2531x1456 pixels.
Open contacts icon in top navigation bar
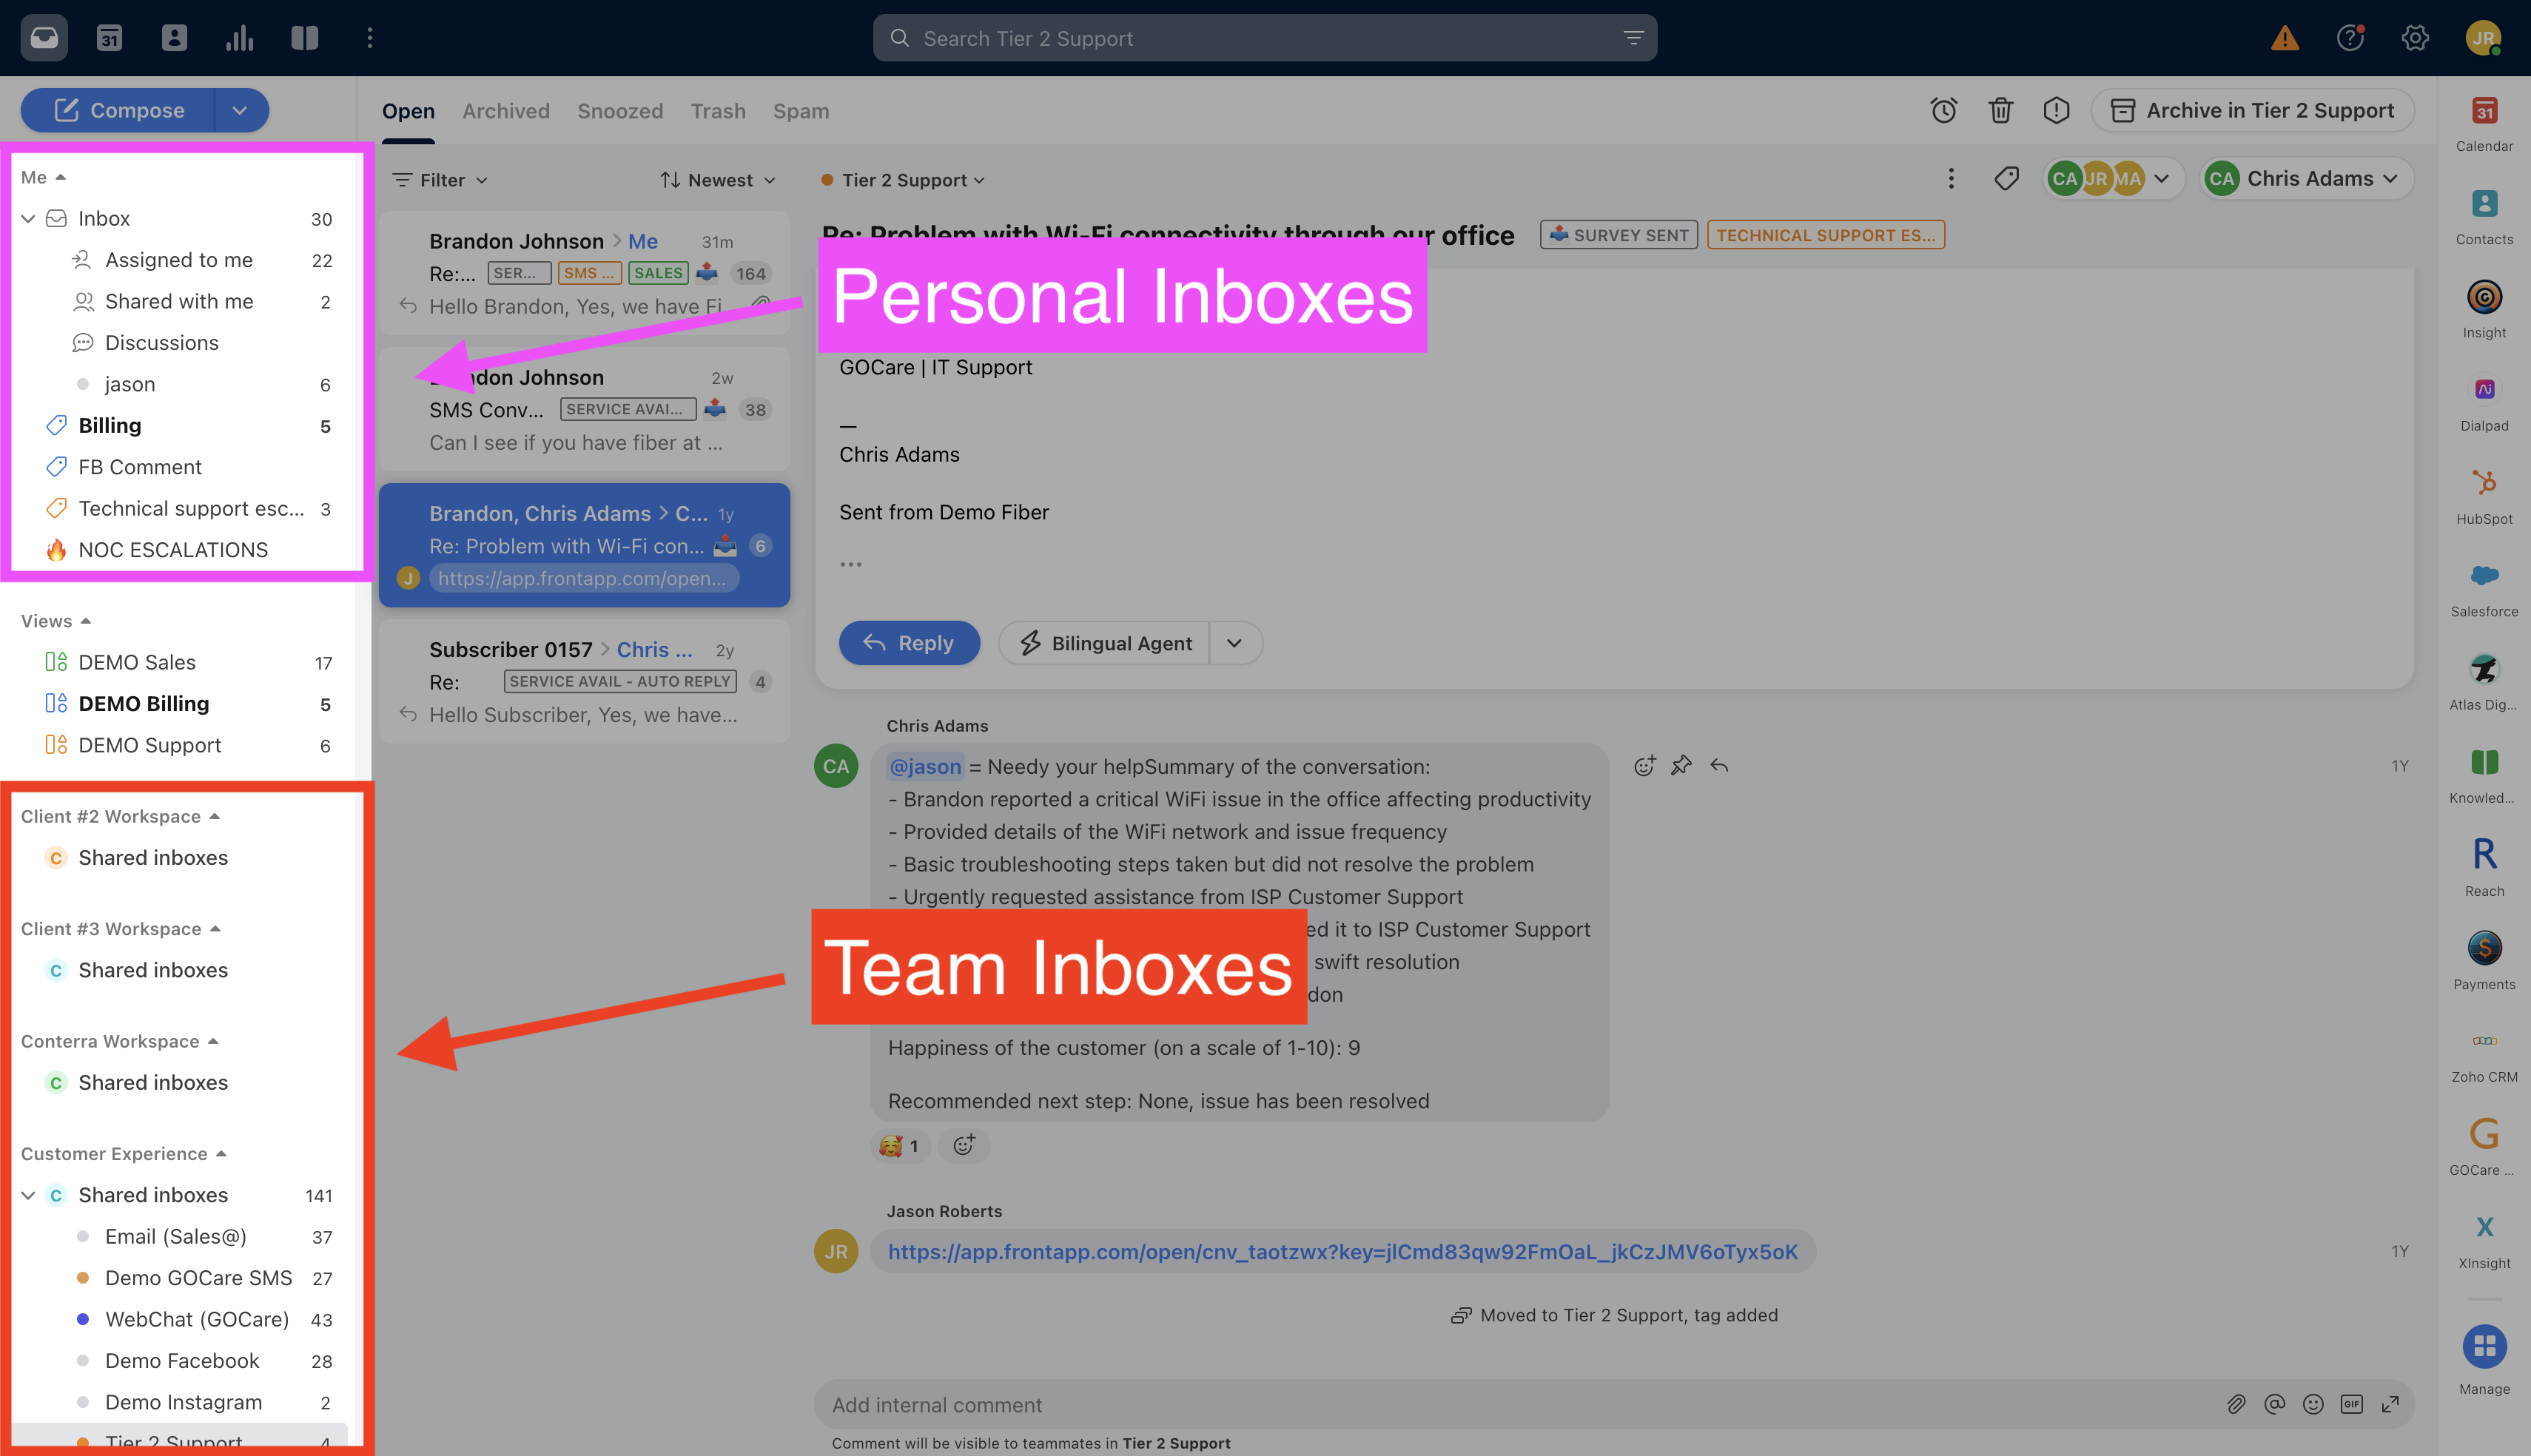[x=174, y=38]
